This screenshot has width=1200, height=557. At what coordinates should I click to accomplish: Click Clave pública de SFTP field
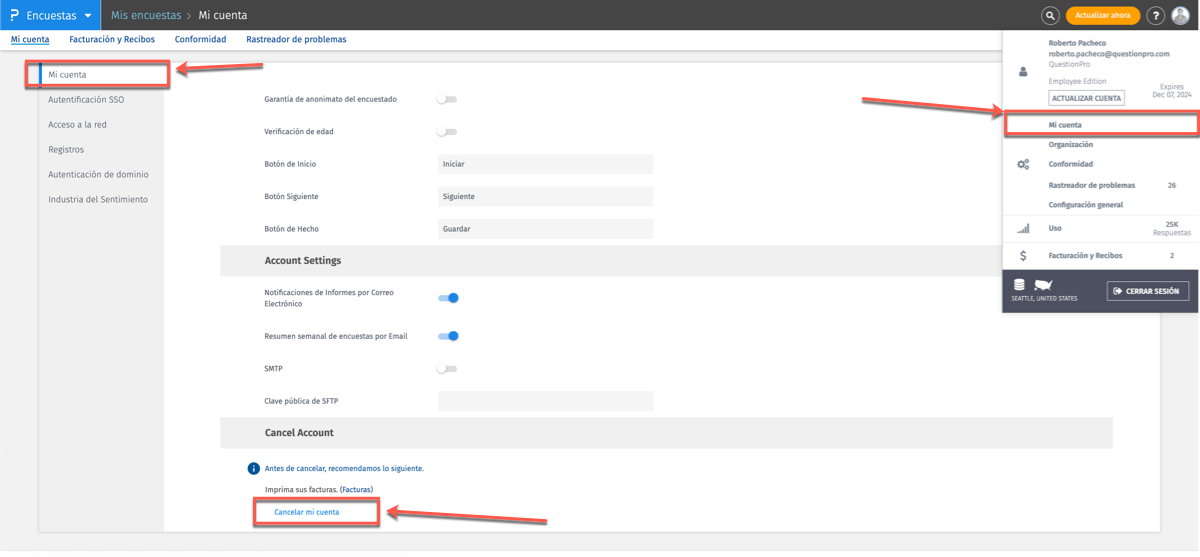pyautogui.click(x=545, y=401)
